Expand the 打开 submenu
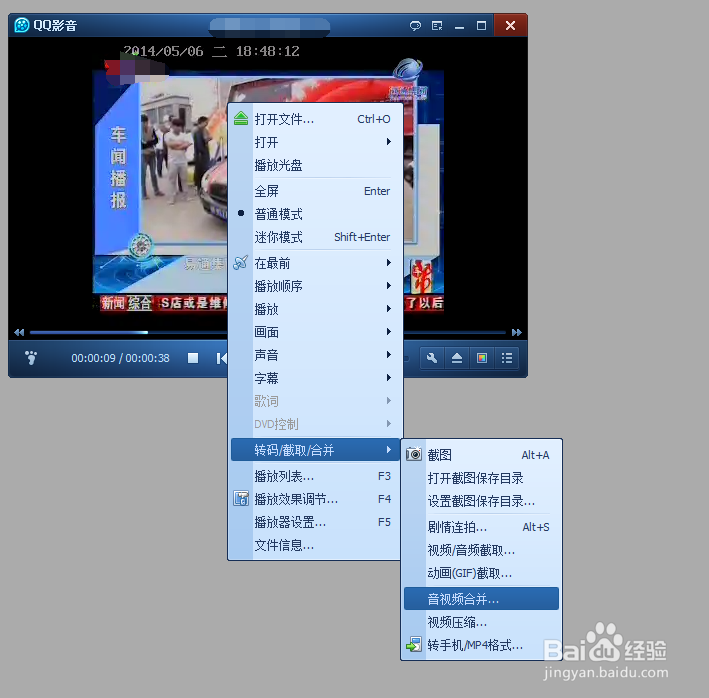 [x=315, y=142]
